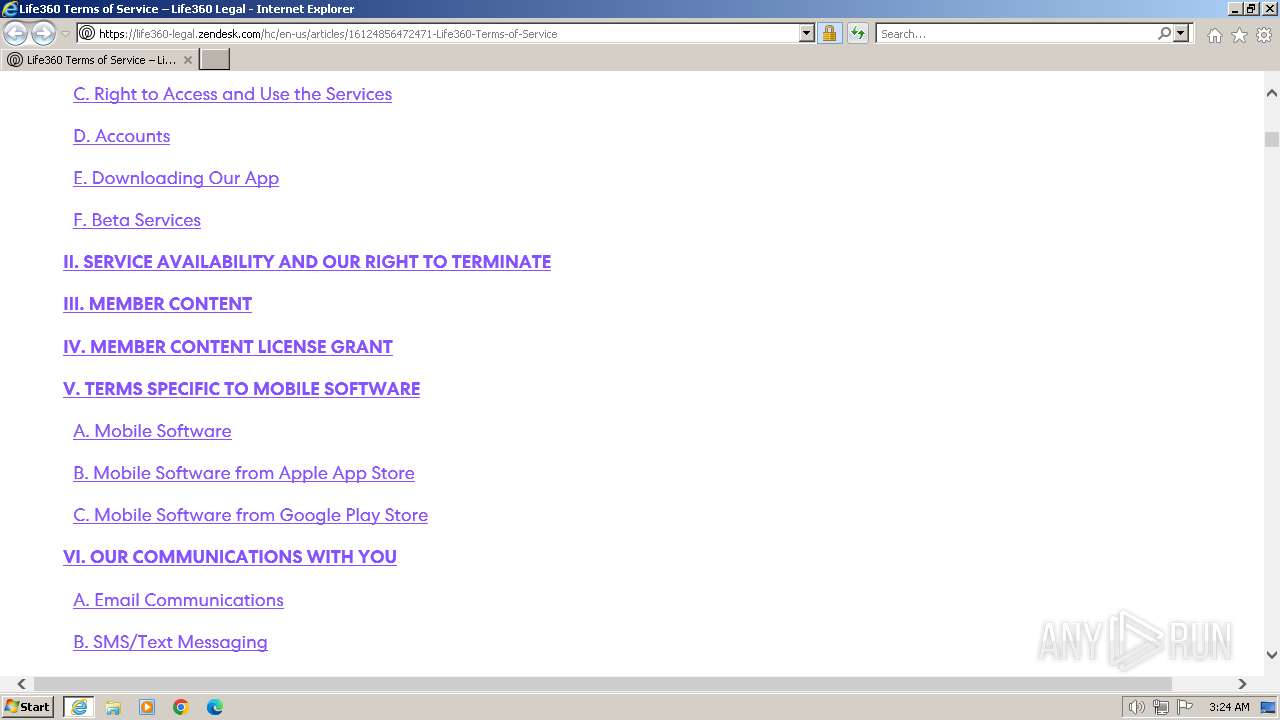Open 'C. Mobile Software from Google Play Store'

point(250,515)
